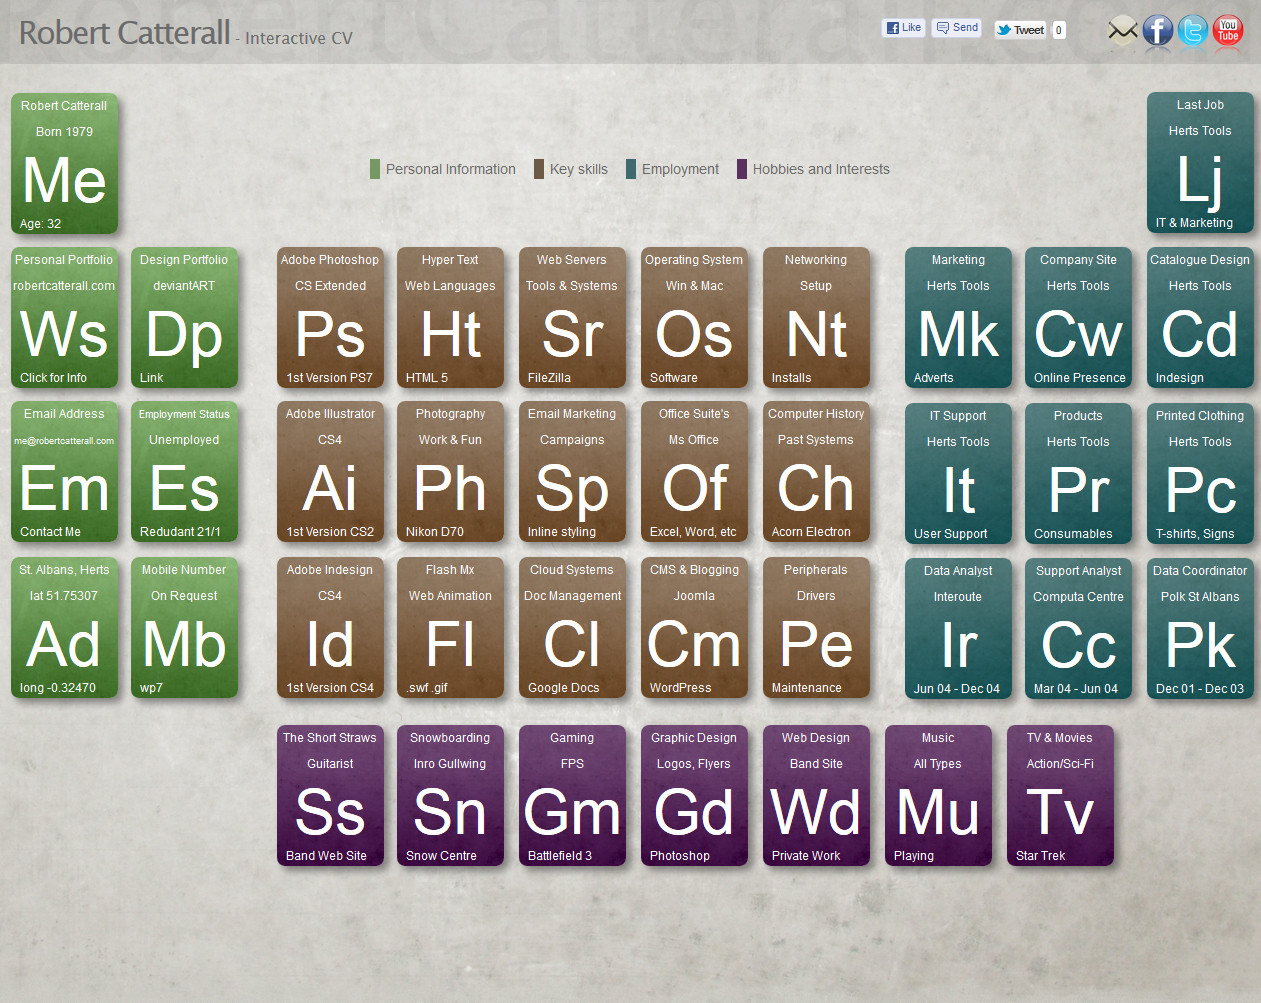This screenshot has height=1003, width=1261.
Task: Open the Pc Printed Clothing tile
Action: coord(1200,474)
